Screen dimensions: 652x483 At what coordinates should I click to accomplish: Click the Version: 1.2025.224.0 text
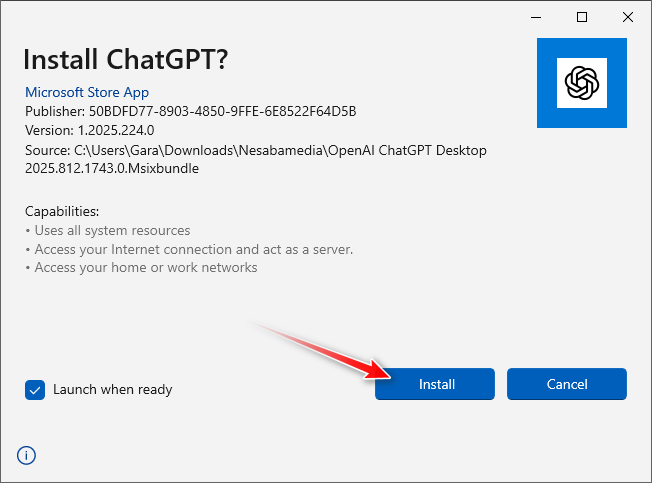click(89, 131)
